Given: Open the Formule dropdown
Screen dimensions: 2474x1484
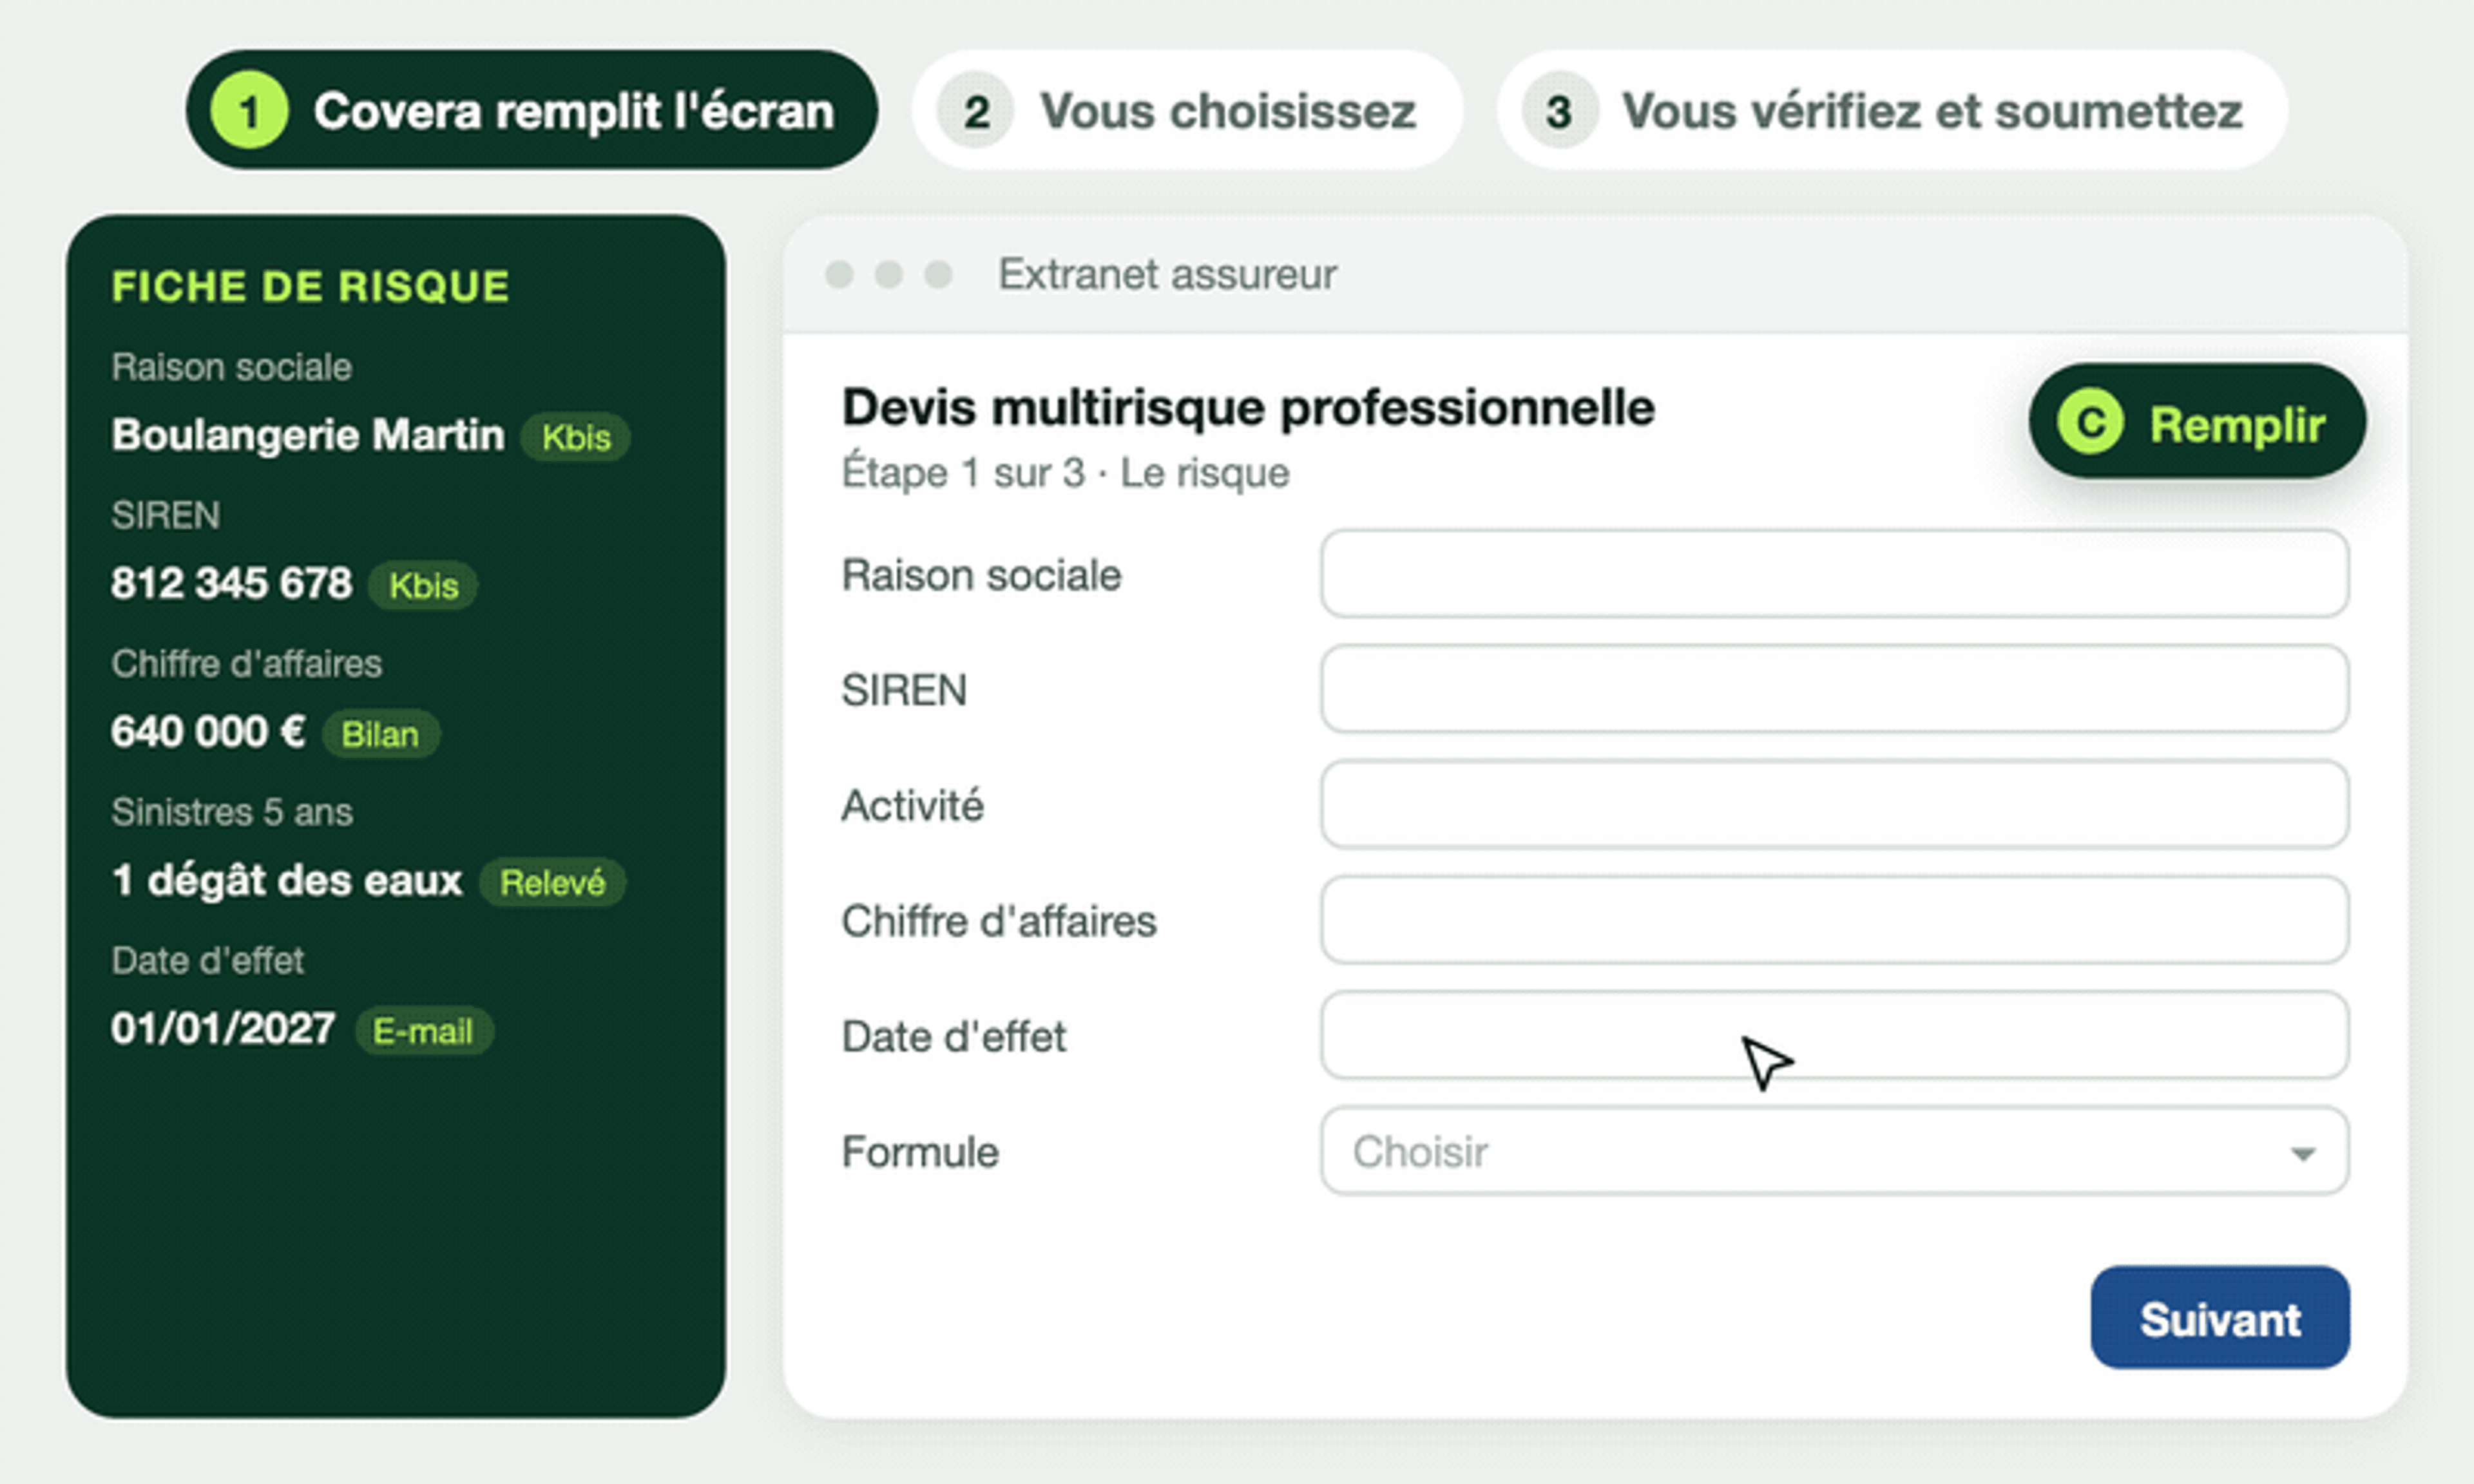Looking at the screenshot, I should pos(1834,1151).
